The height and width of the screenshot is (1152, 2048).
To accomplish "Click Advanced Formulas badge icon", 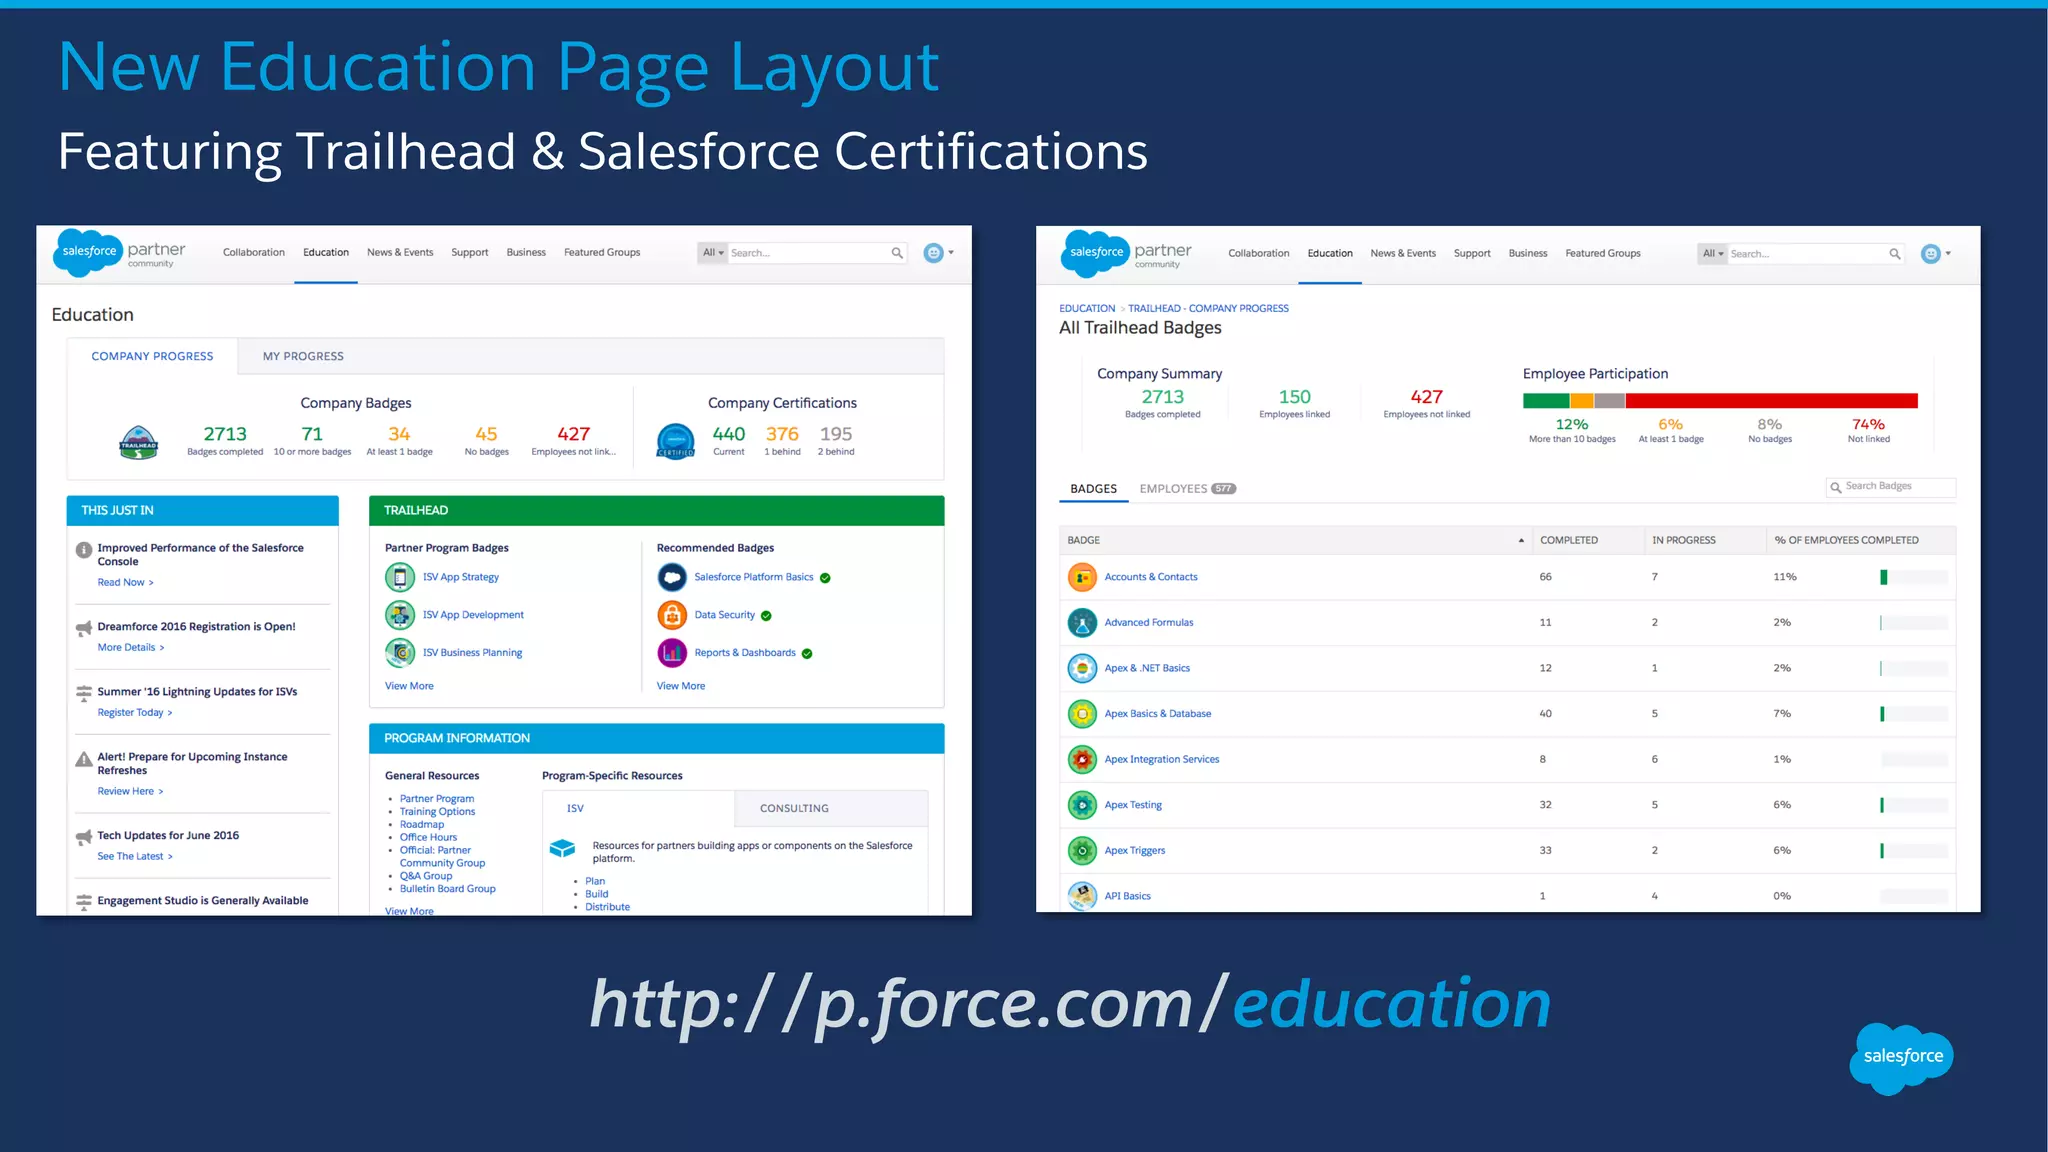I will (1082, 623).
